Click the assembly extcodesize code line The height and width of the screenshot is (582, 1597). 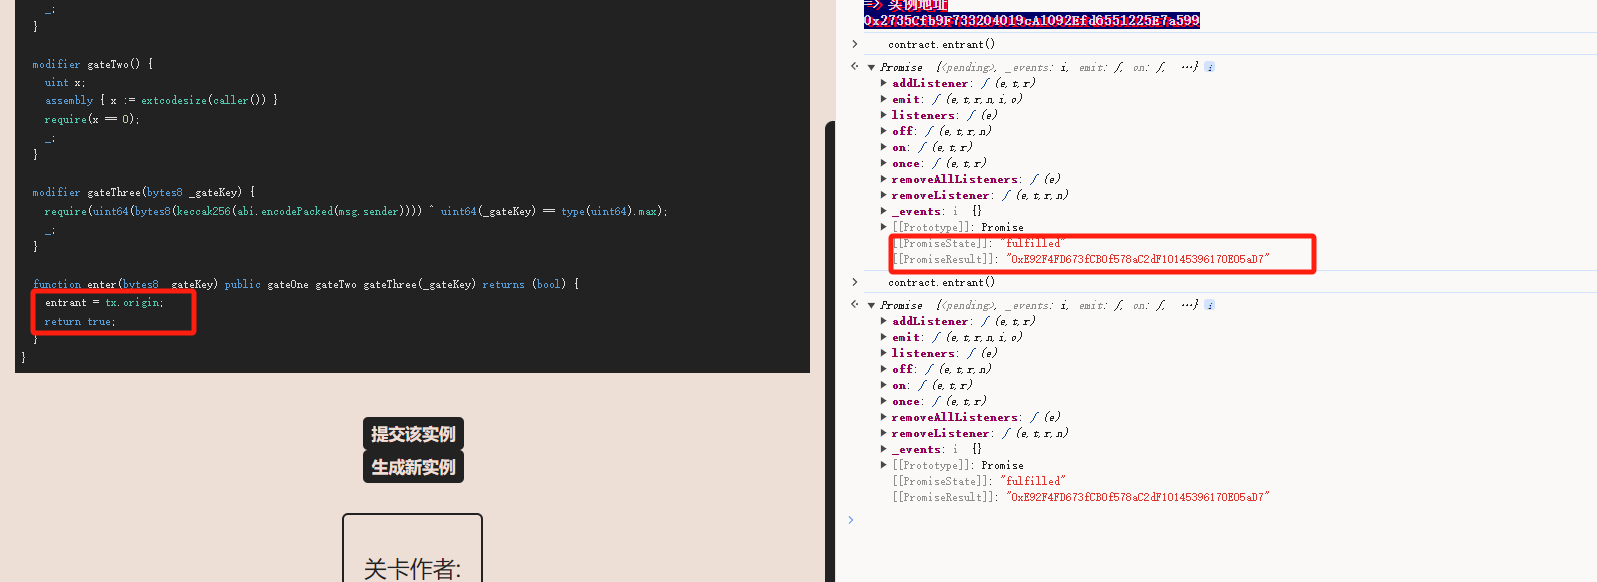click(x=161, y=100)
